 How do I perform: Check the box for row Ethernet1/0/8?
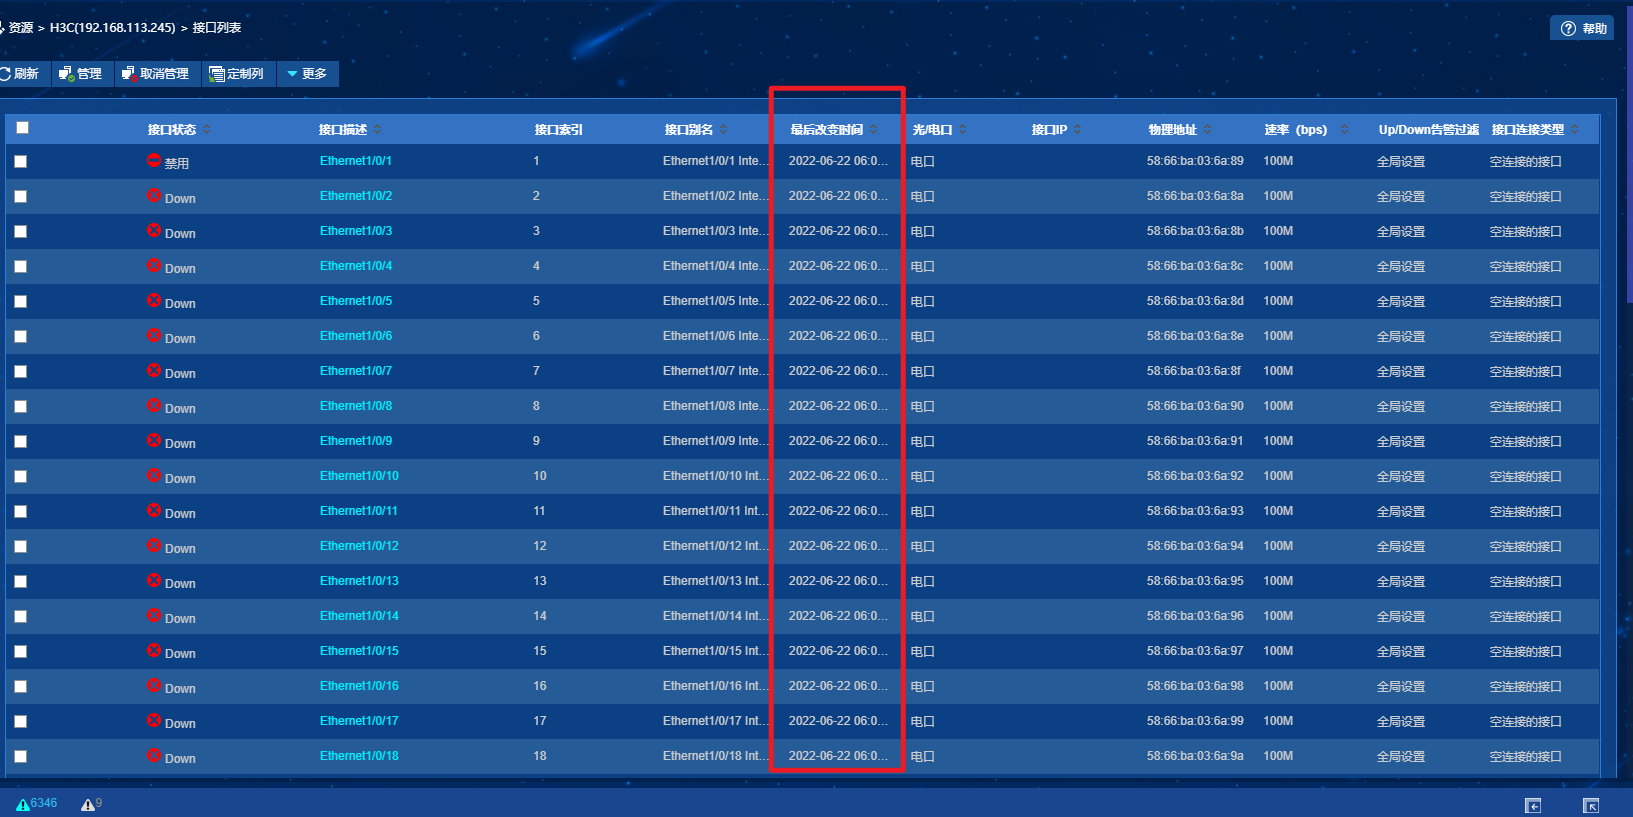(20, 406)
